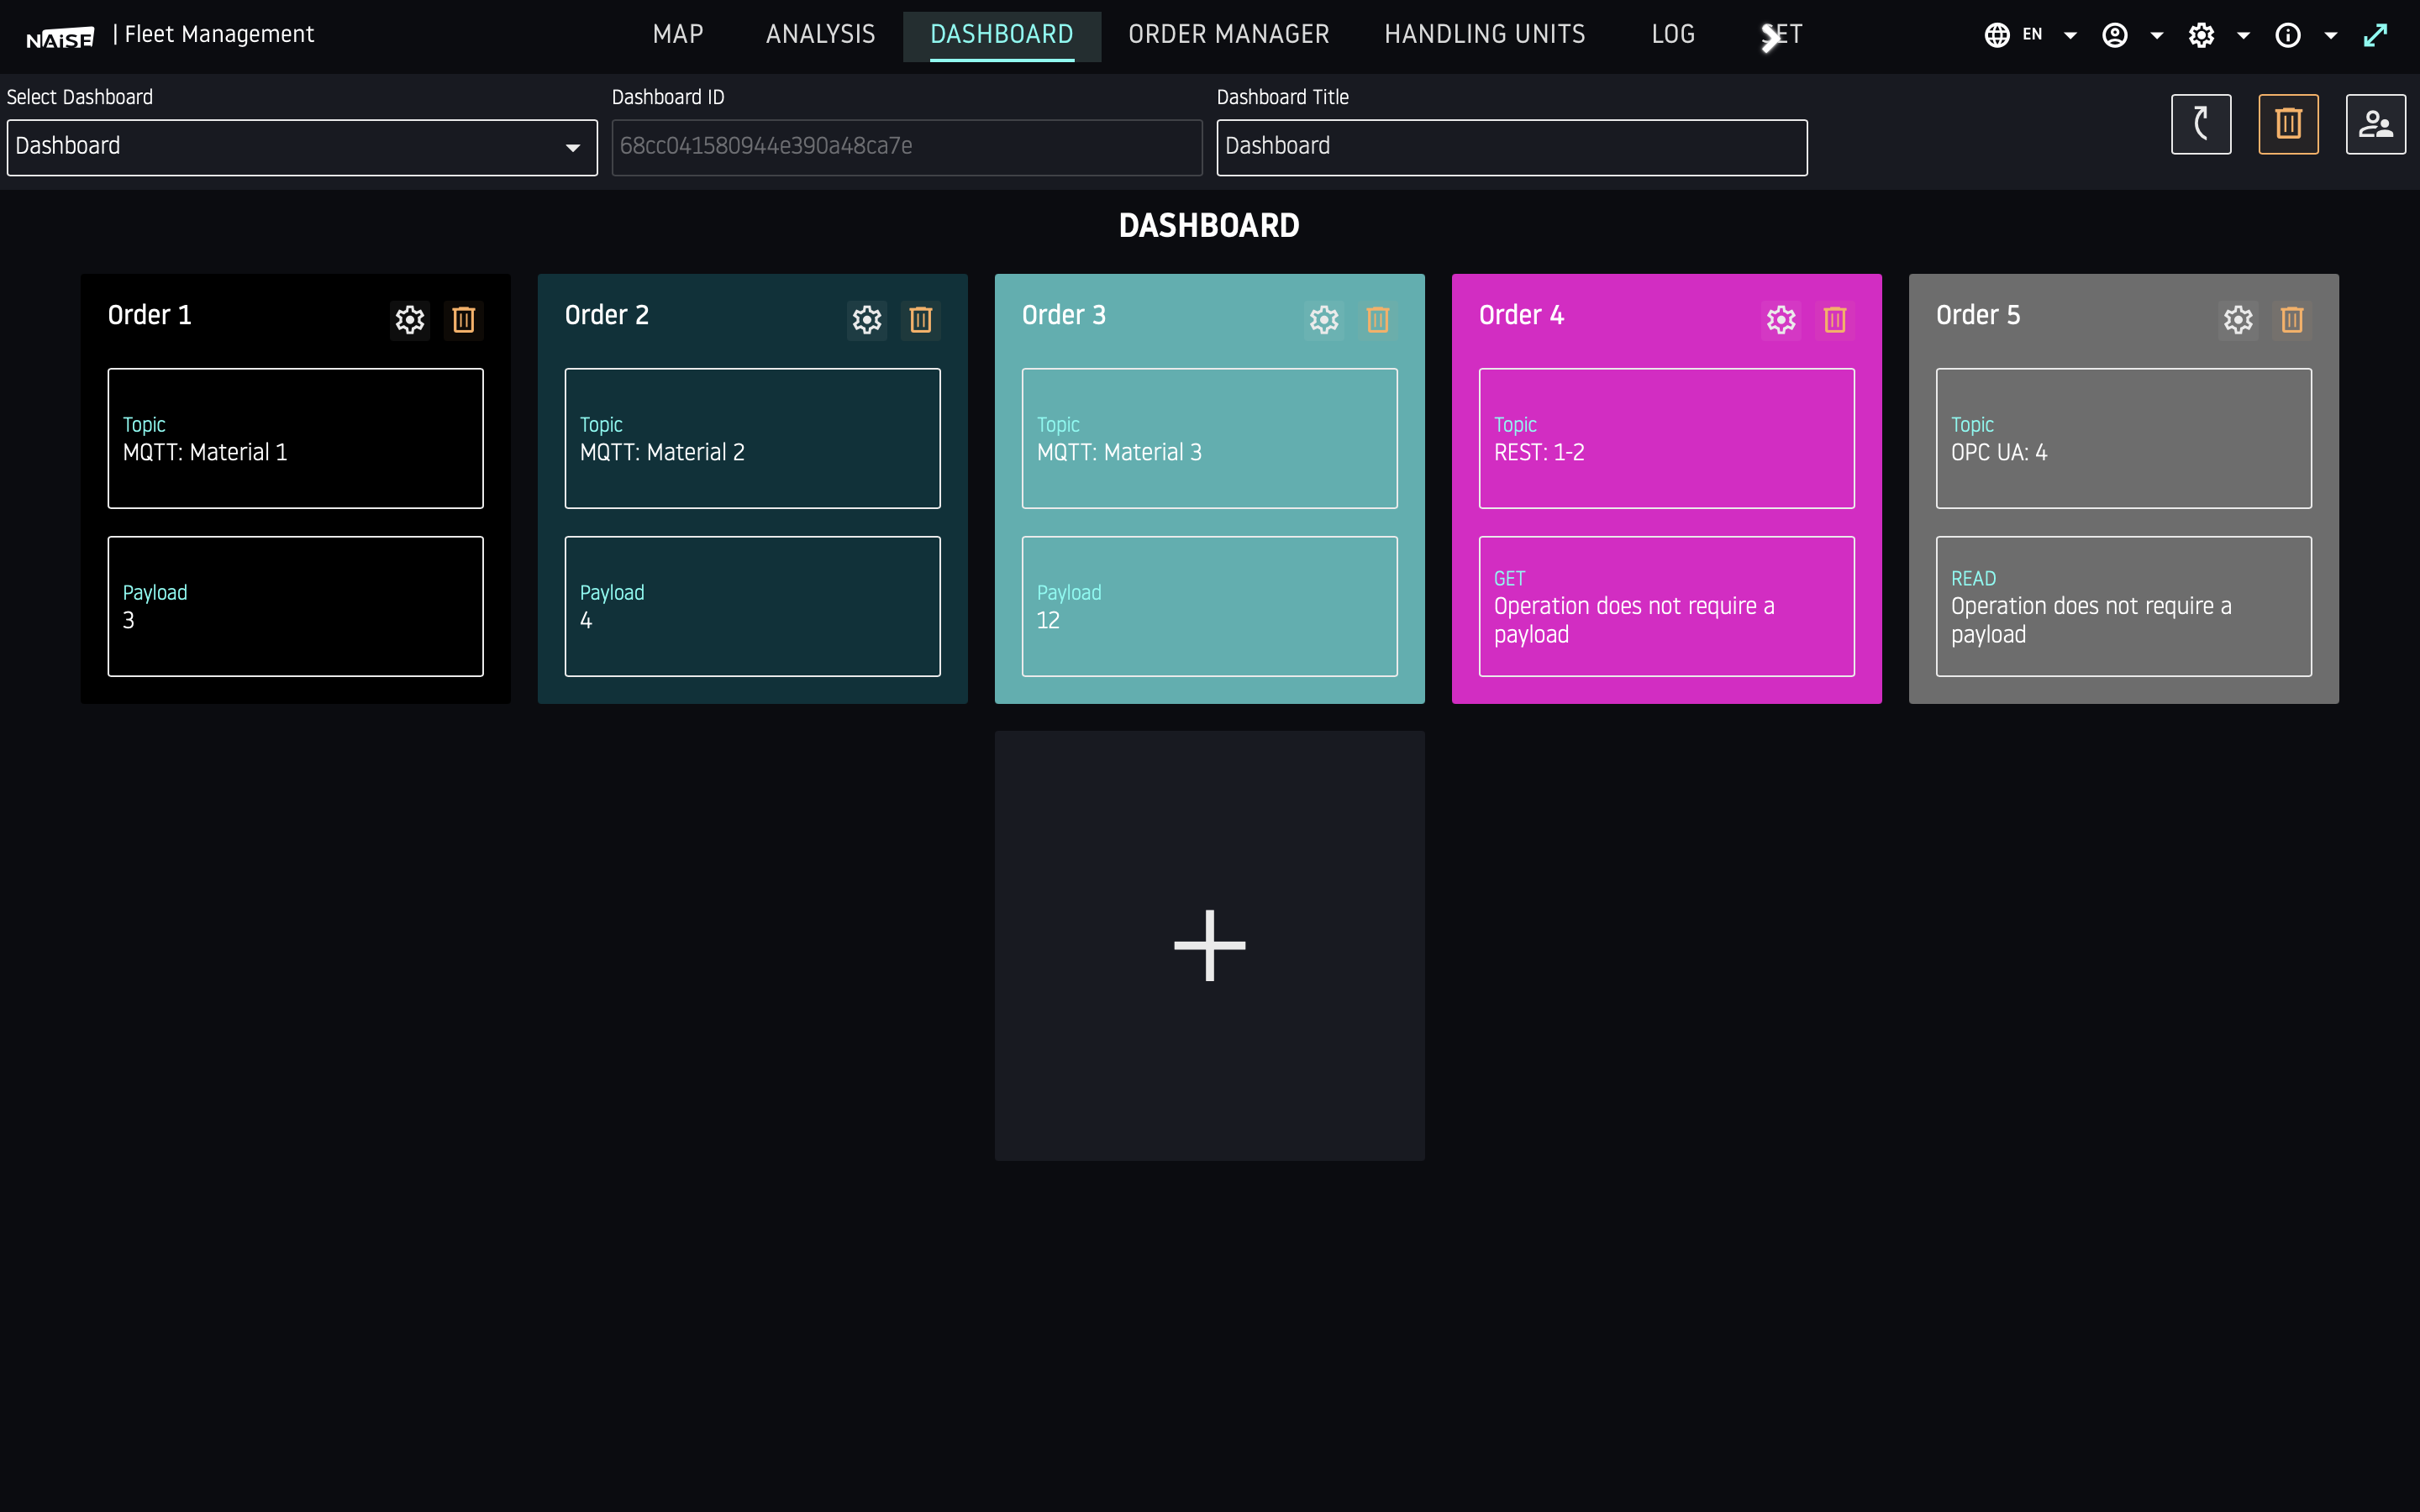Delete the entire dashboard
This screenshot has height=1512, width=2420.
pos(2288,124)
